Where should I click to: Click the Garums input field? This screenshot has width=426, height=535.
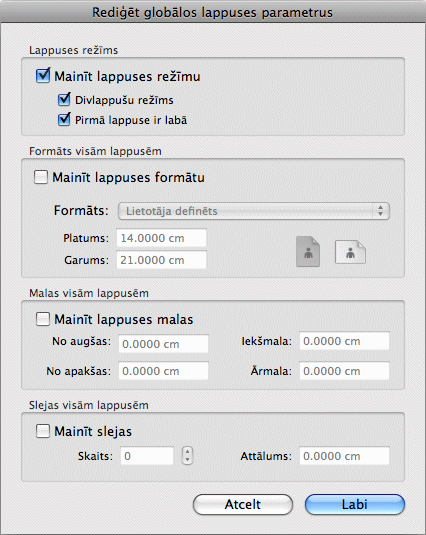coord(161,260)
